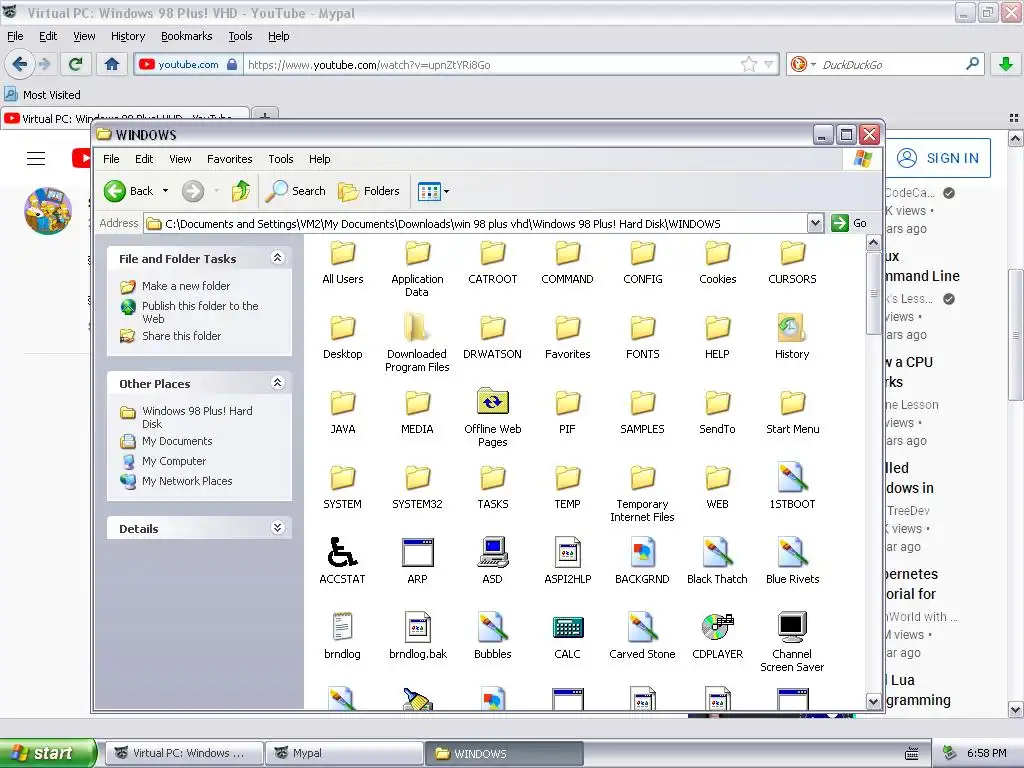Switch to Mypal taskbar button

coord(344,753)
